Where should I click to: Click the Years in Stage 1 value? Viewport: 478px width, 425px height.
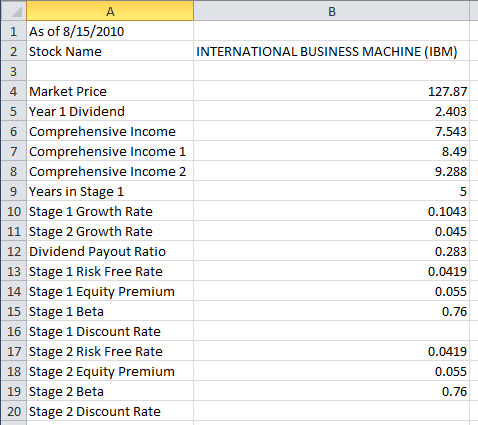point(331,191)
